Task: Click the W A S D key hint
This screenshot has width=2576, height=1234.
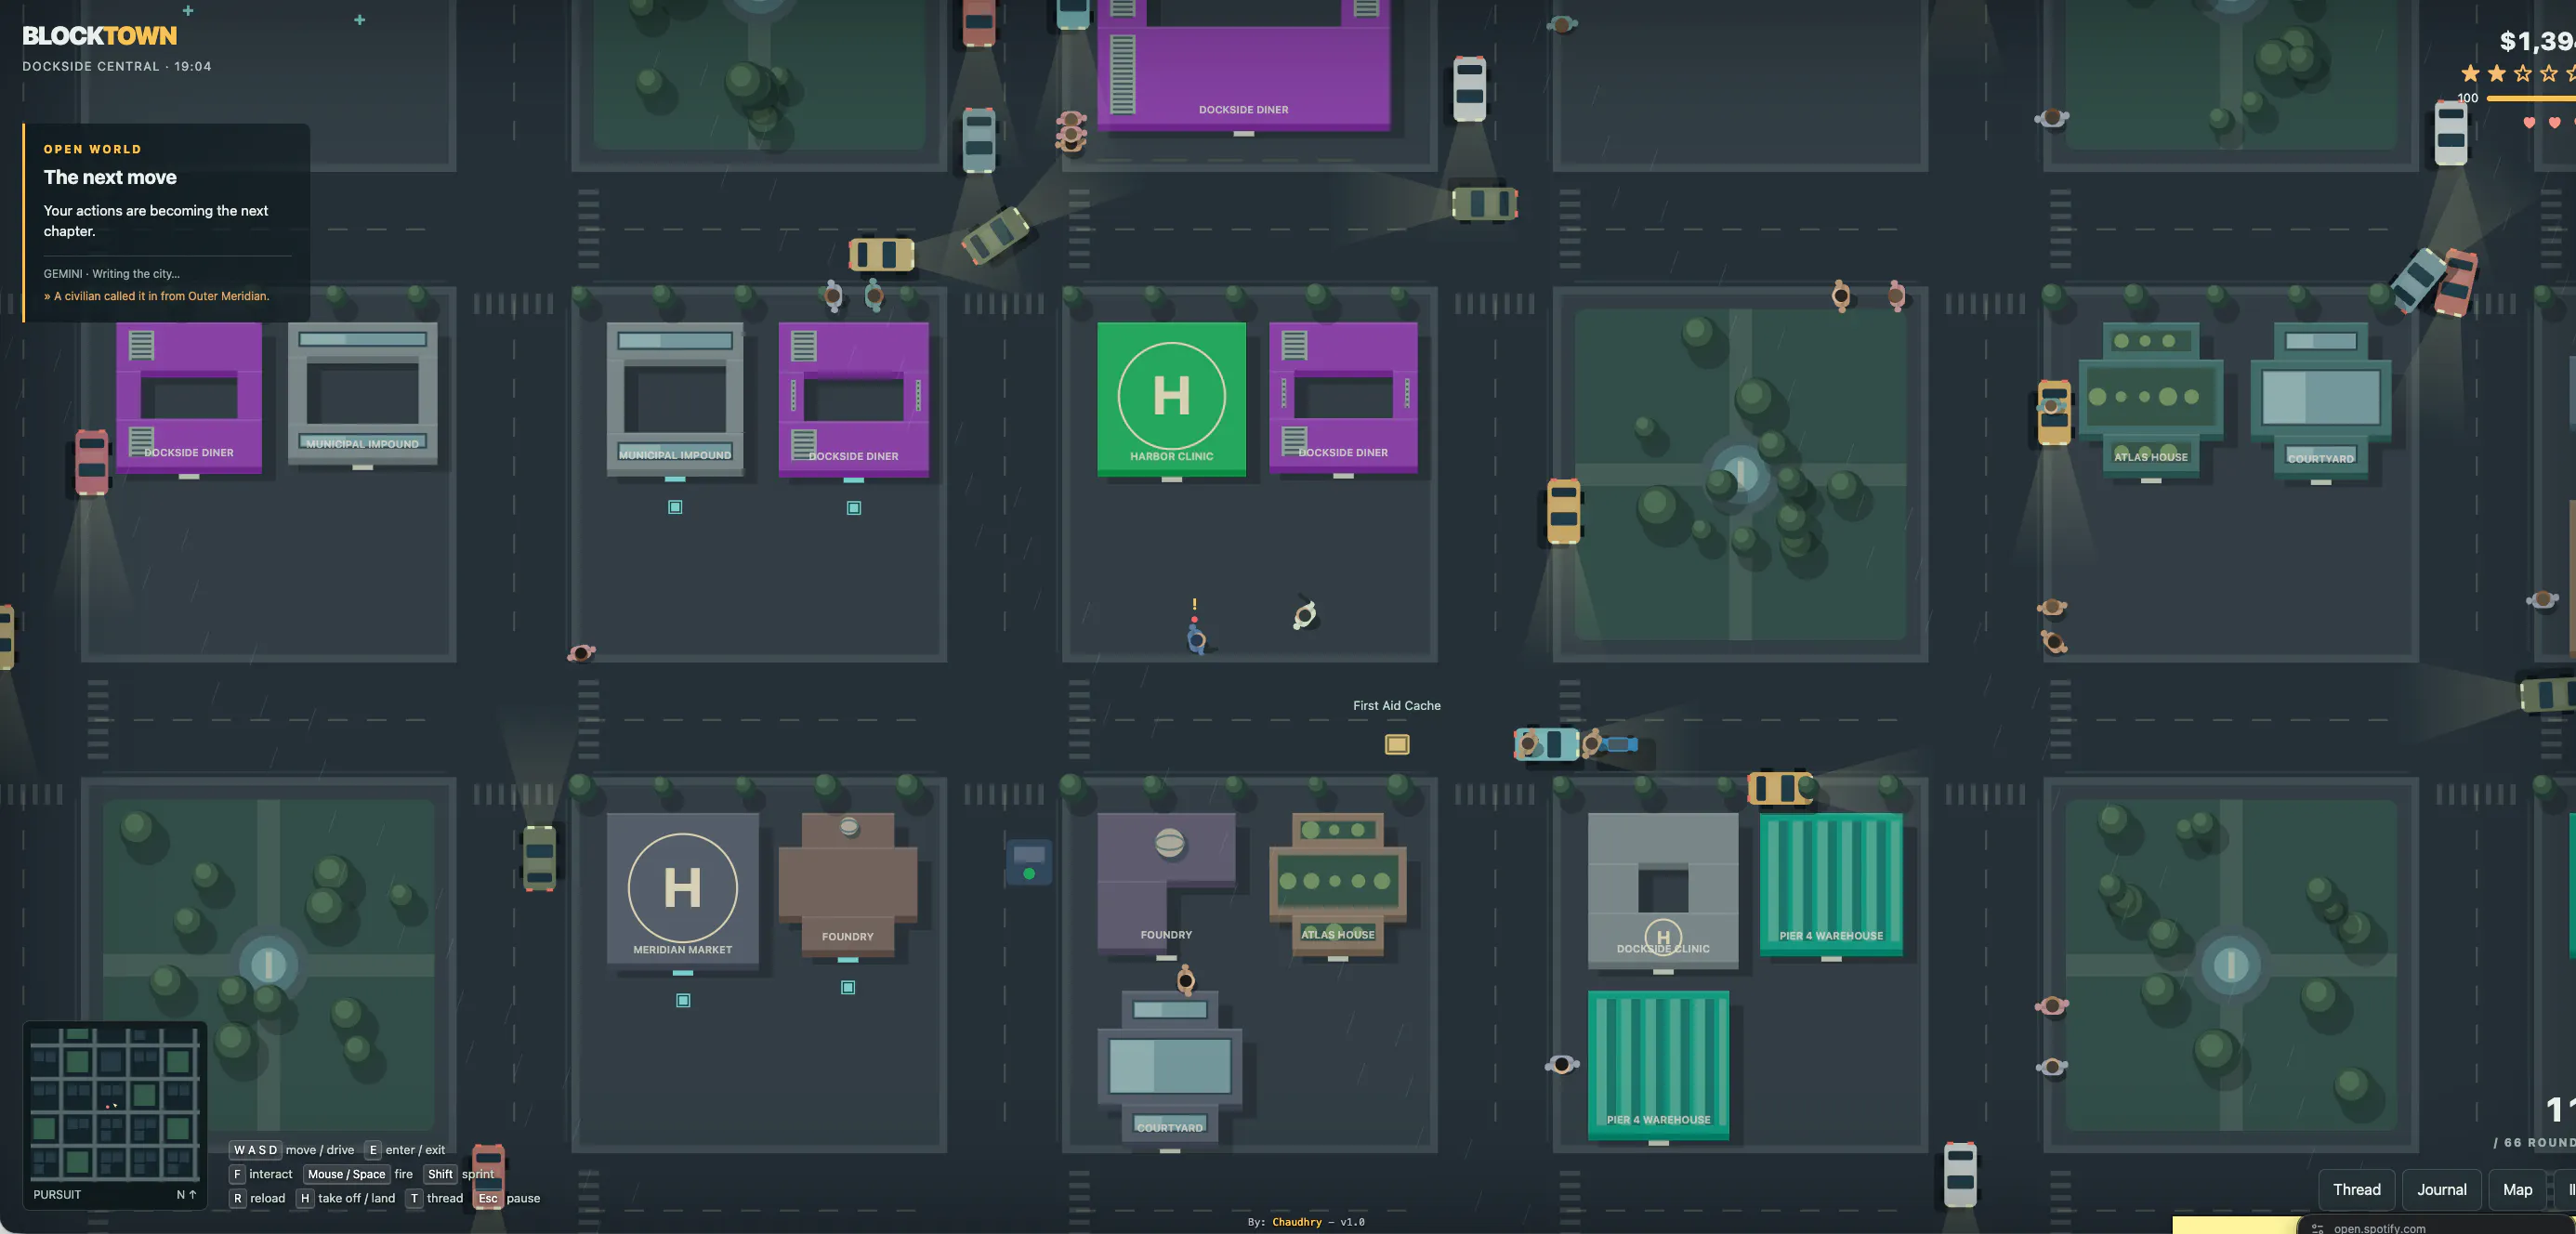Action: (x=255, y=1150)
